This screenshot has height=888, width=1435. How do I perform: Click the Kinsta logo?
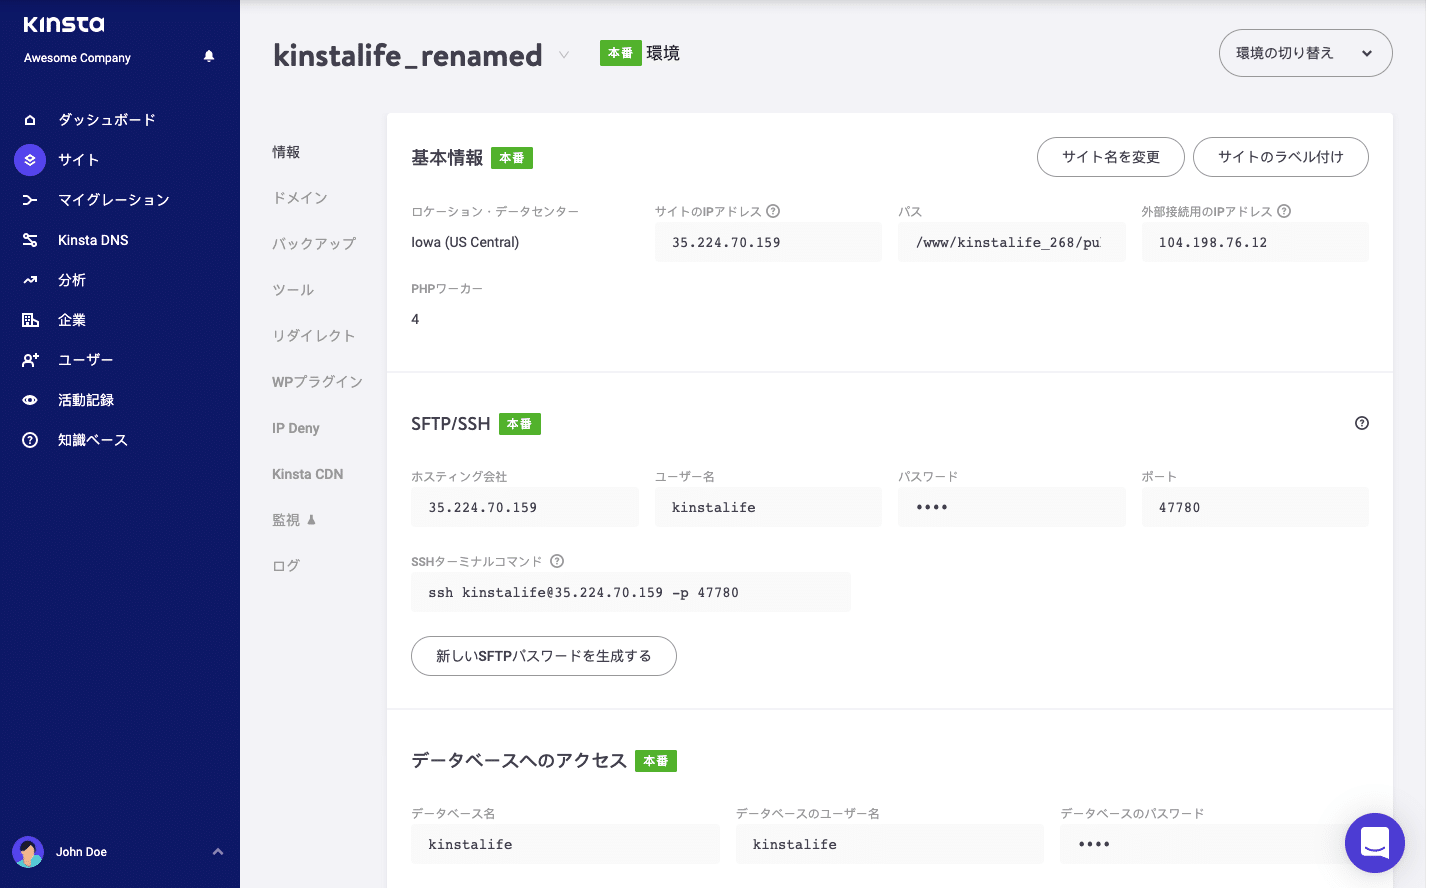64,24
